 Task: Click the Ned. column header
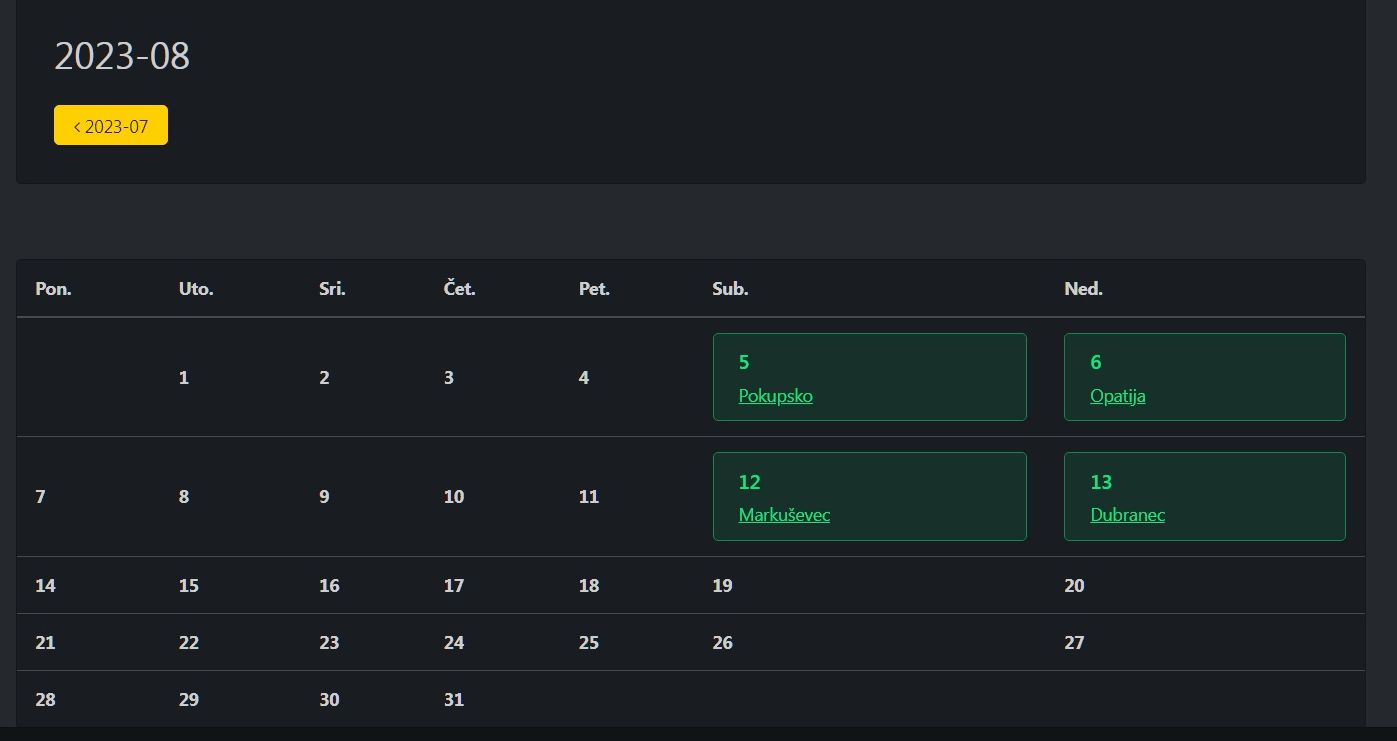(x=1083, y=289)
